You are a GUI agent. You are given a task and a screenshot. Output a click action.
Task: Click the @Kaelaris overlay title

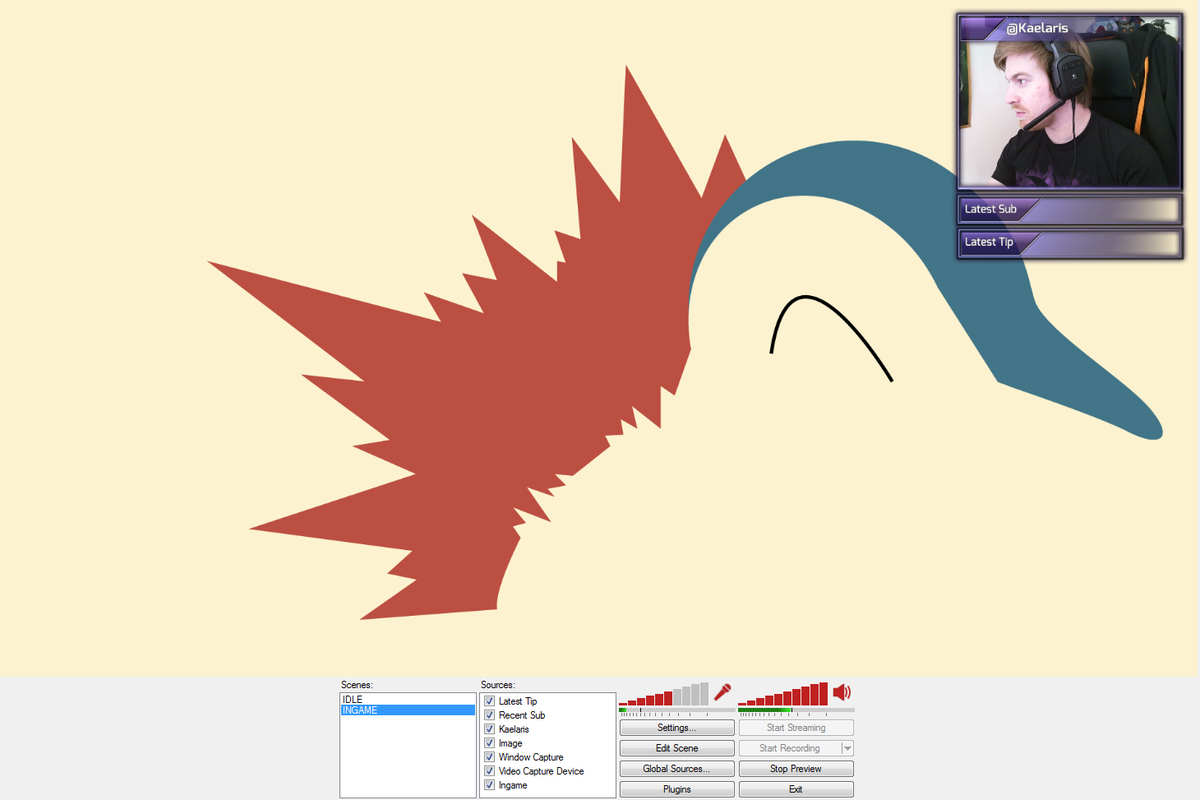1037,28
